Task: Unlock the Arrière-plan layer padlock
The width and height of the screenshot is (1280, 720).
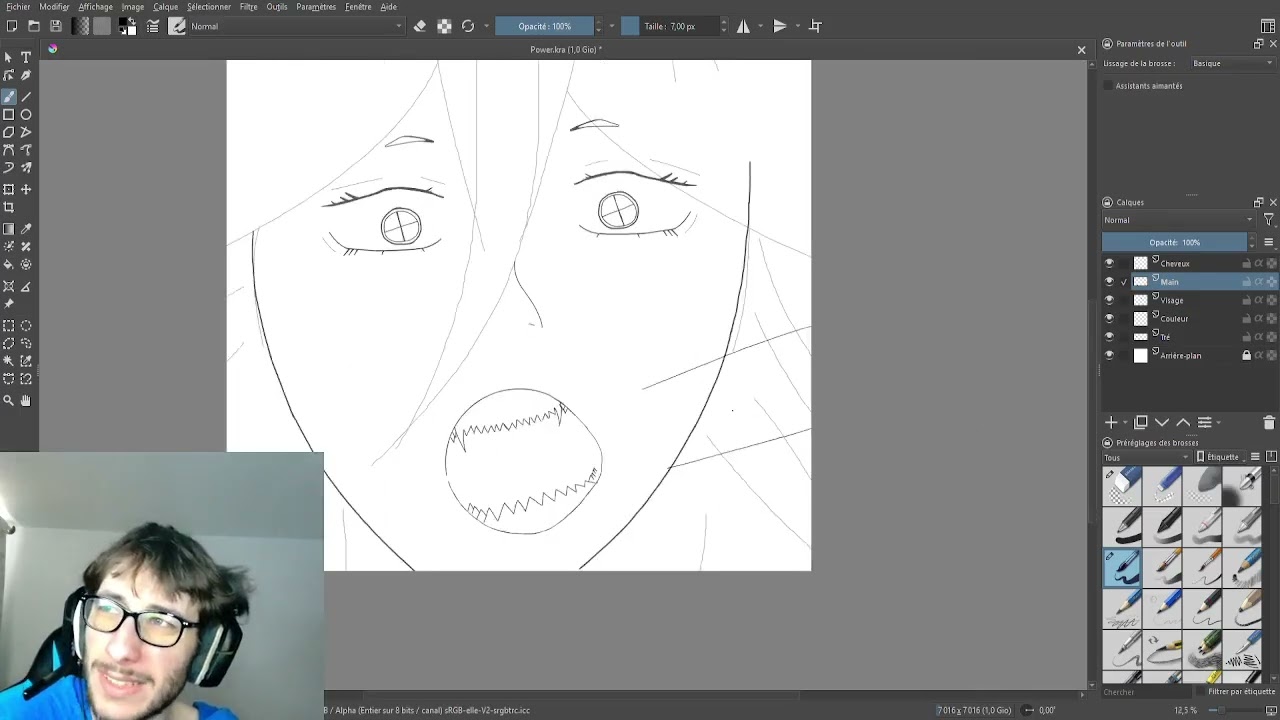Action: point(1246,355)
